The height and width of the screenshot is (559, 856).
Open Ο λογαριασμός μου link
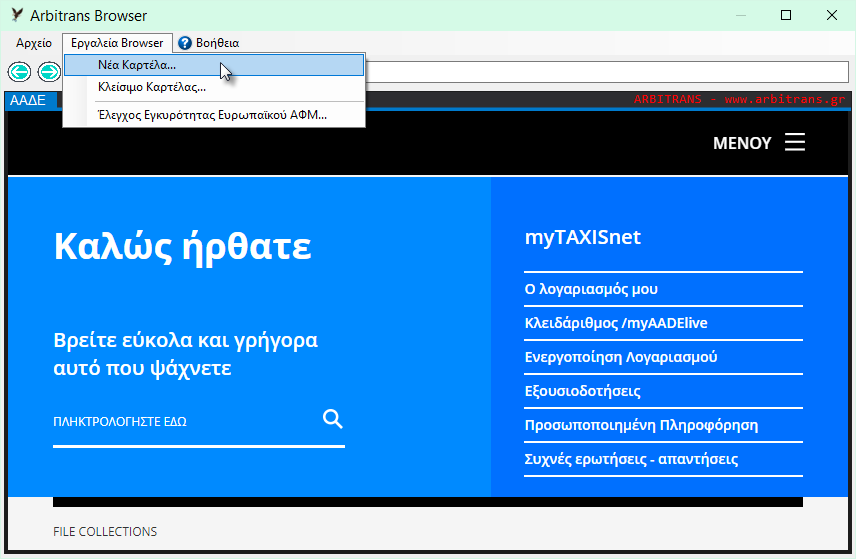coord(591,289)
